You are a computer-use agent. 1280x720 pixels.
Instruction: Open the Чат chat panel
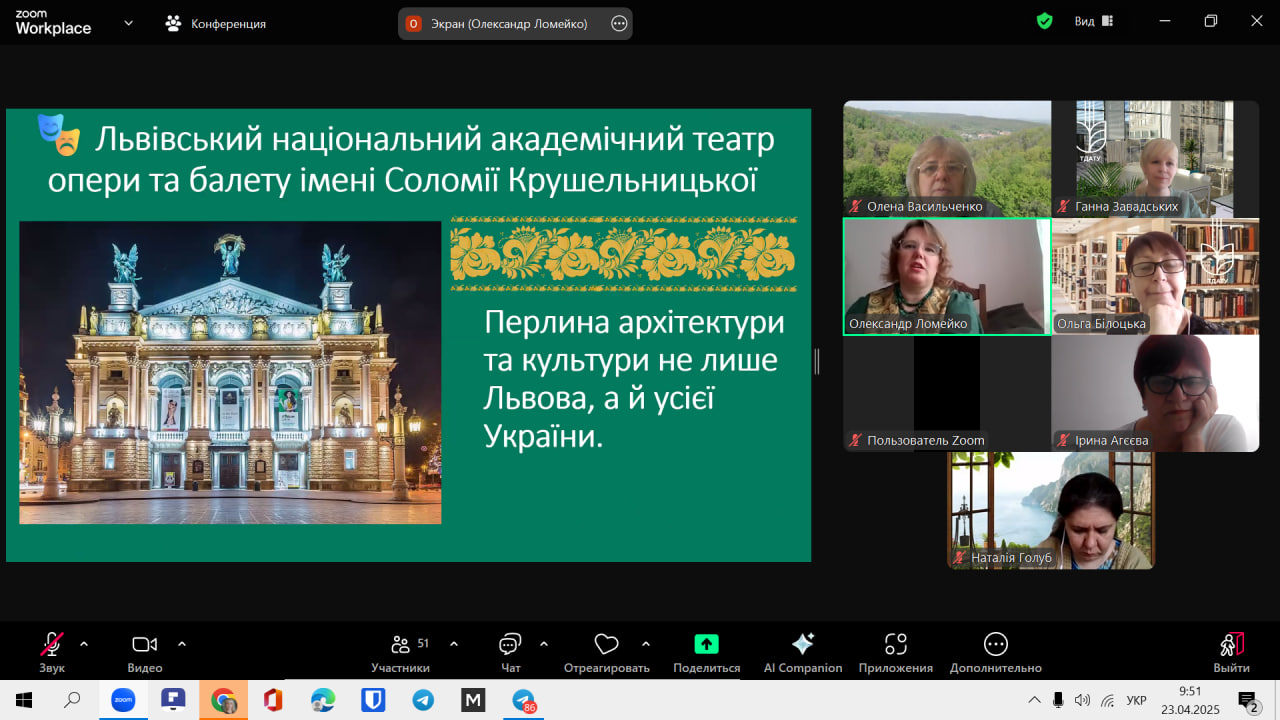click(x=510, y=645)
